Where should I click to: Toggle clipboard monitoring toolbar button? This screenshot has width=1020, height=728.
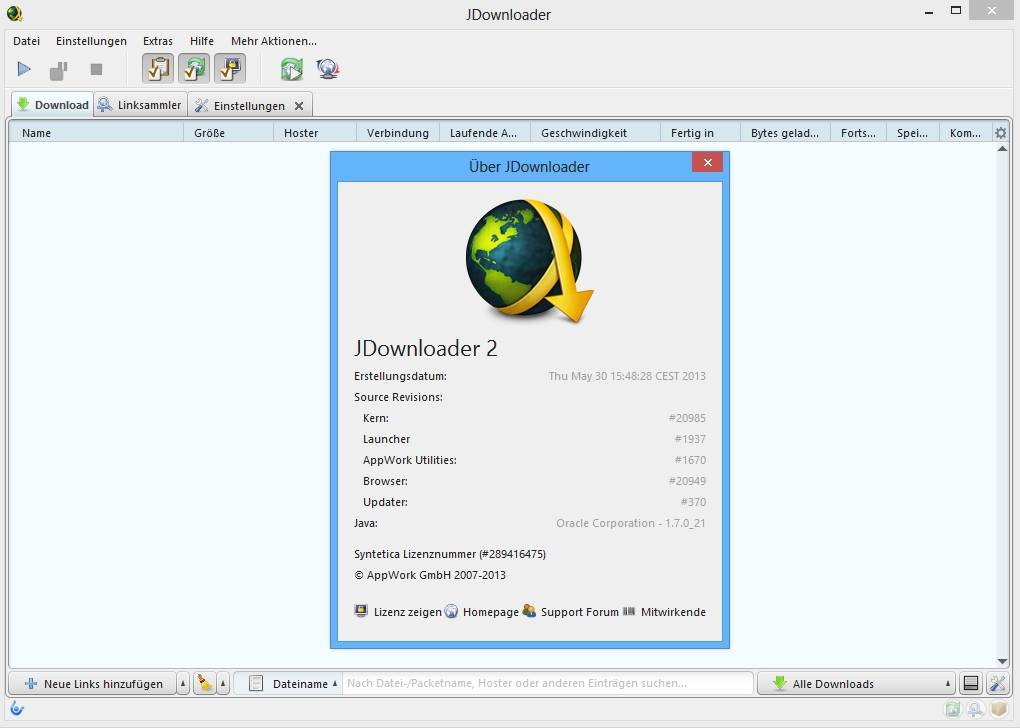click(158, 69)
